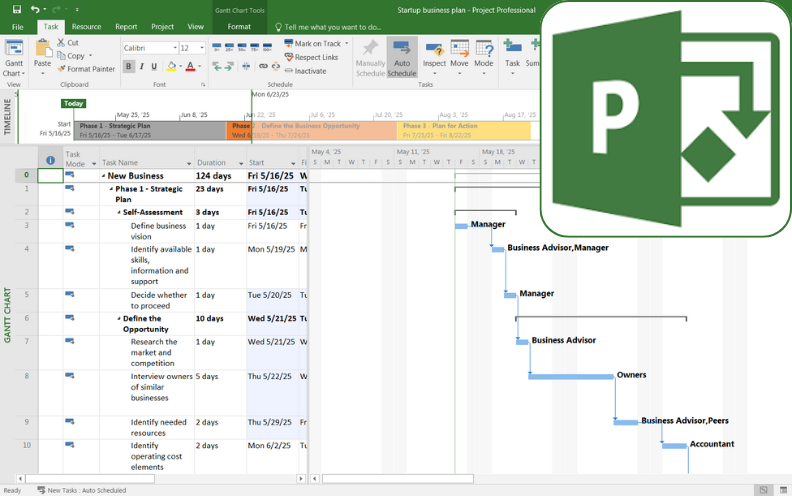Toggle Auto Schedule mode
Screen dimensions: 792x496
tap(402, 48)
